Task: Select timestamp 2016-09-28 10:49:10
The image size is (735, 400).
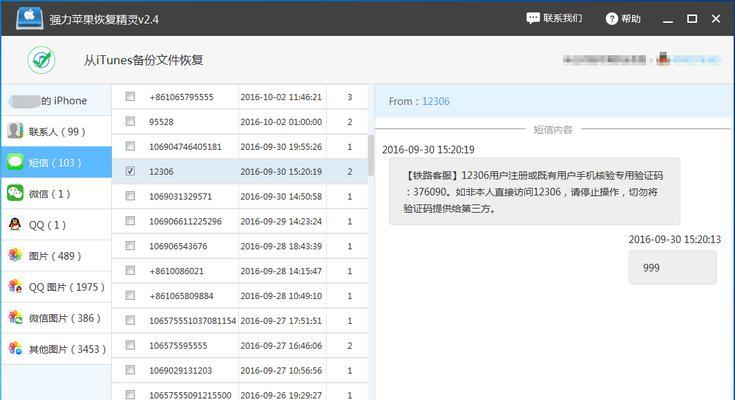Action: click(281, 296)
